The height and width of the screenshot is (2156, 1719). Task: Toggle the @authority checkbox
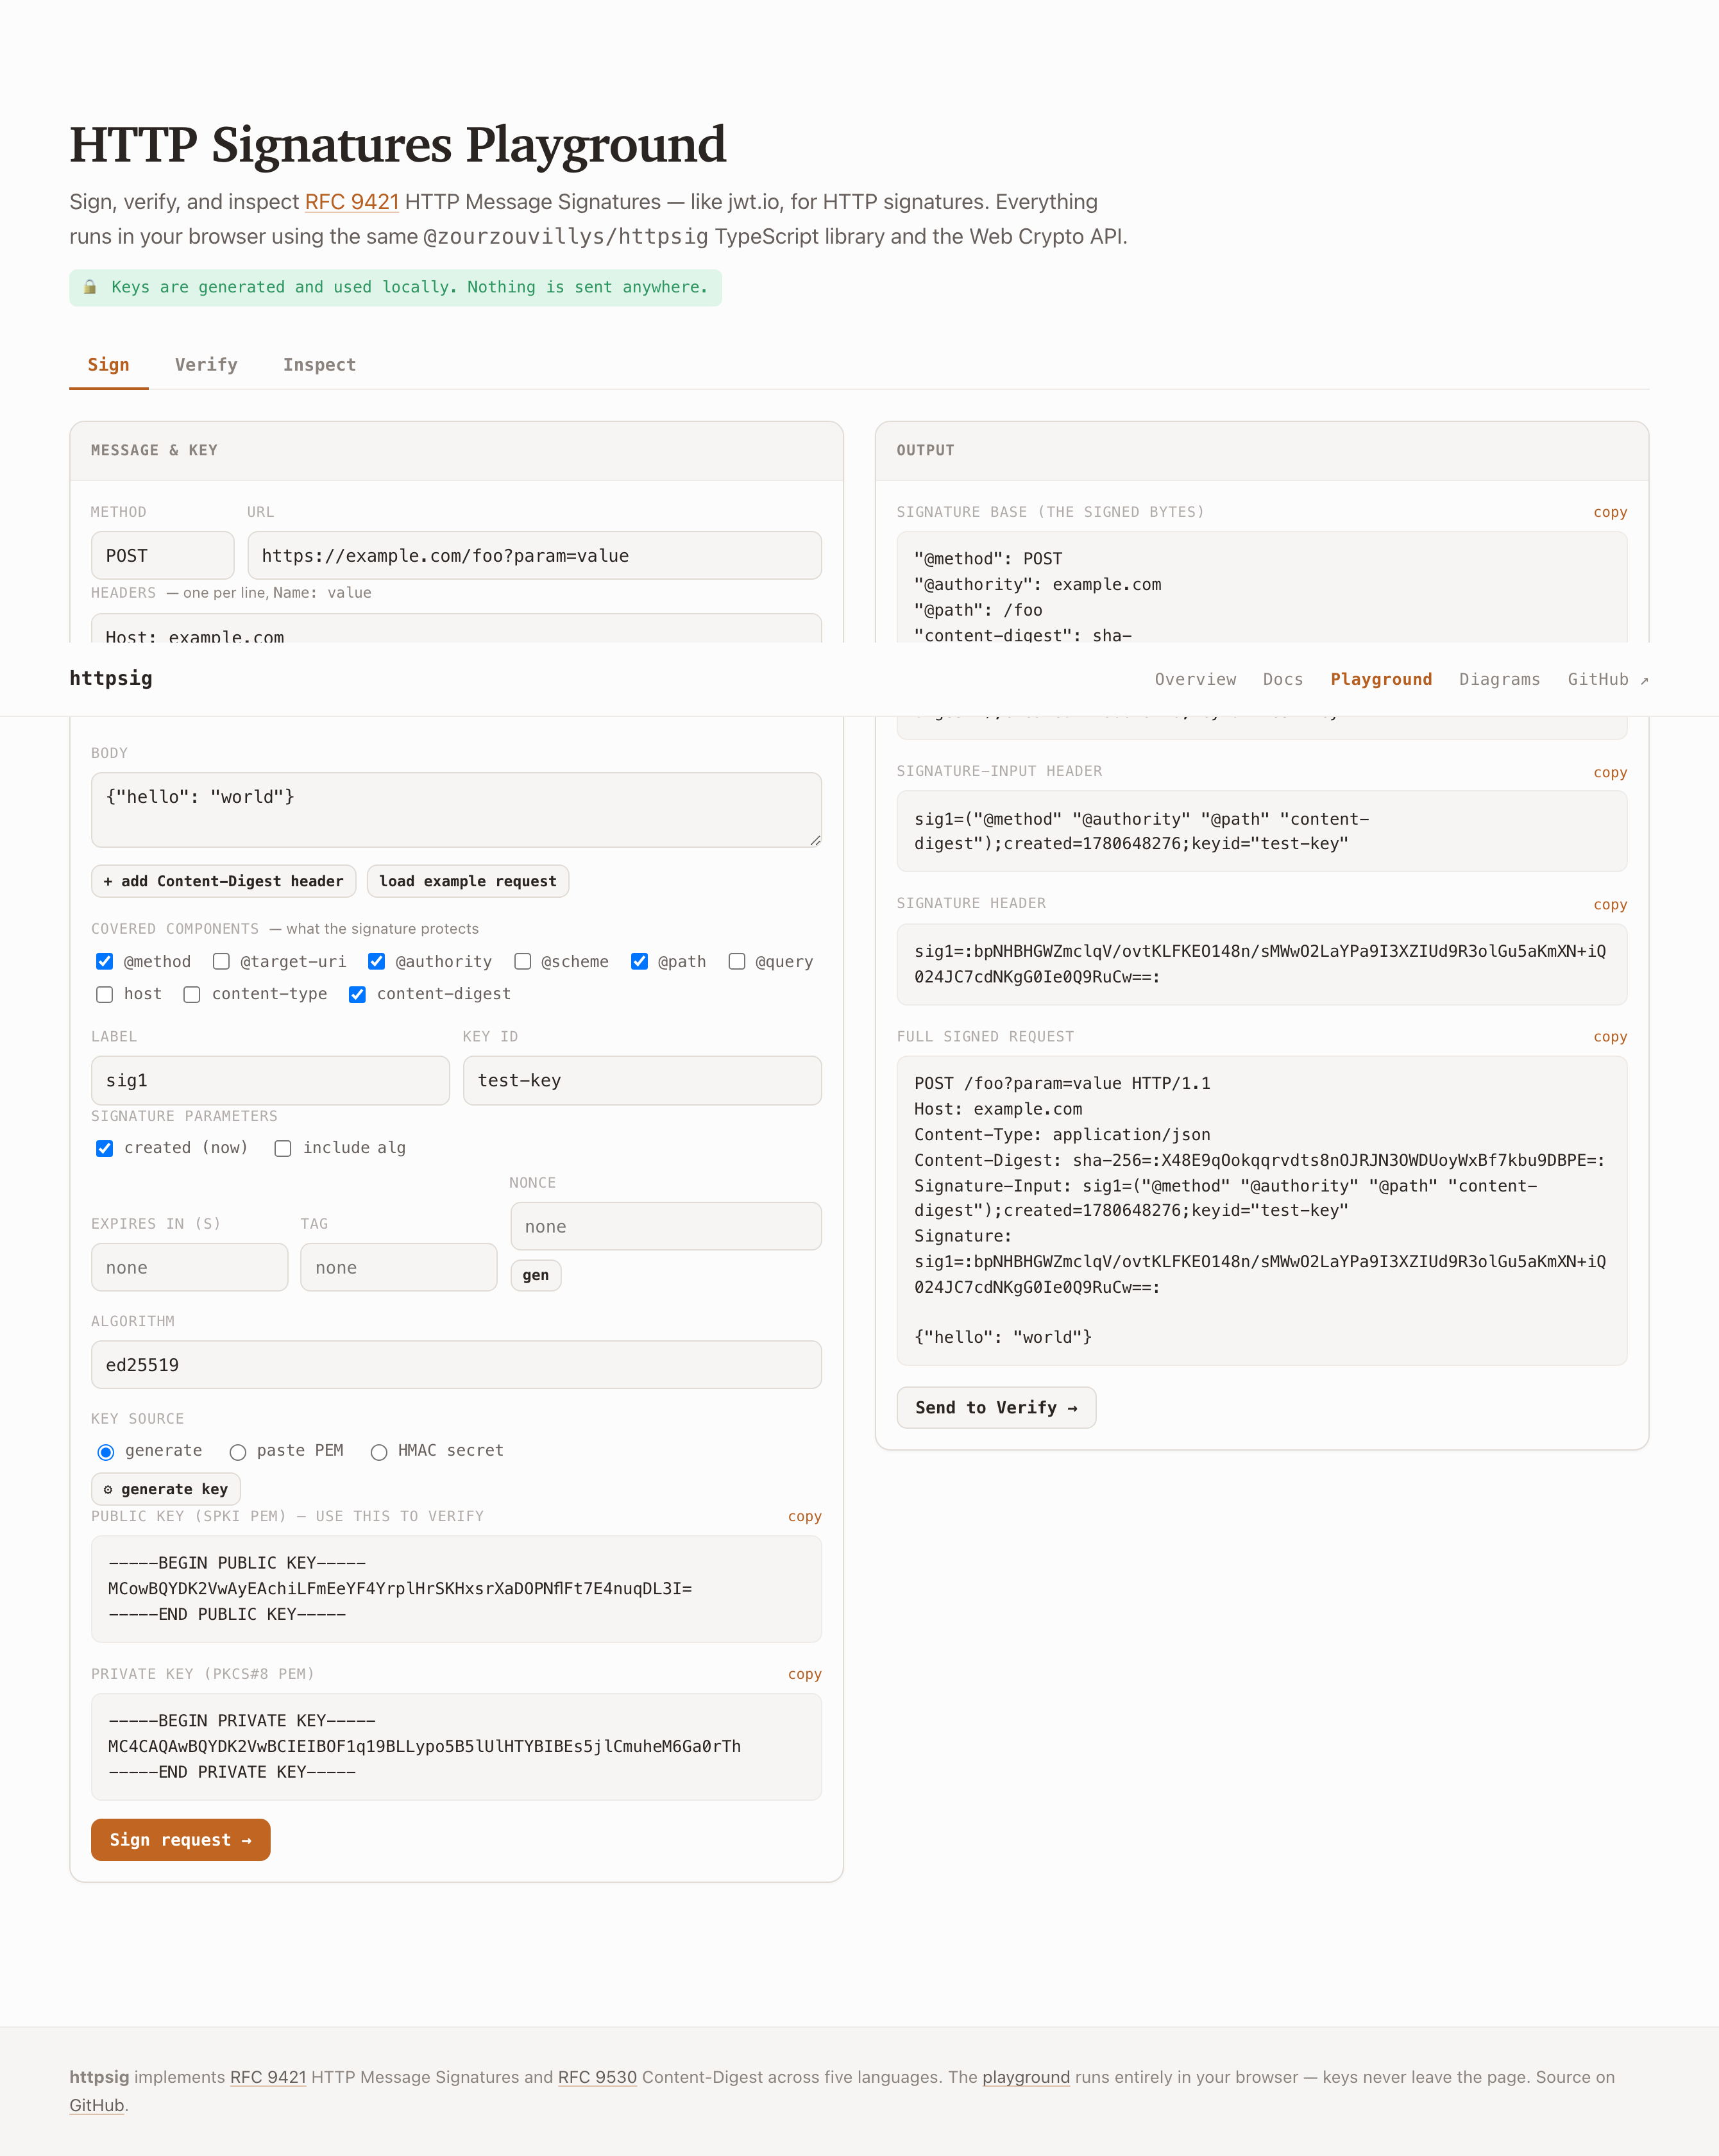pos(376,961)
